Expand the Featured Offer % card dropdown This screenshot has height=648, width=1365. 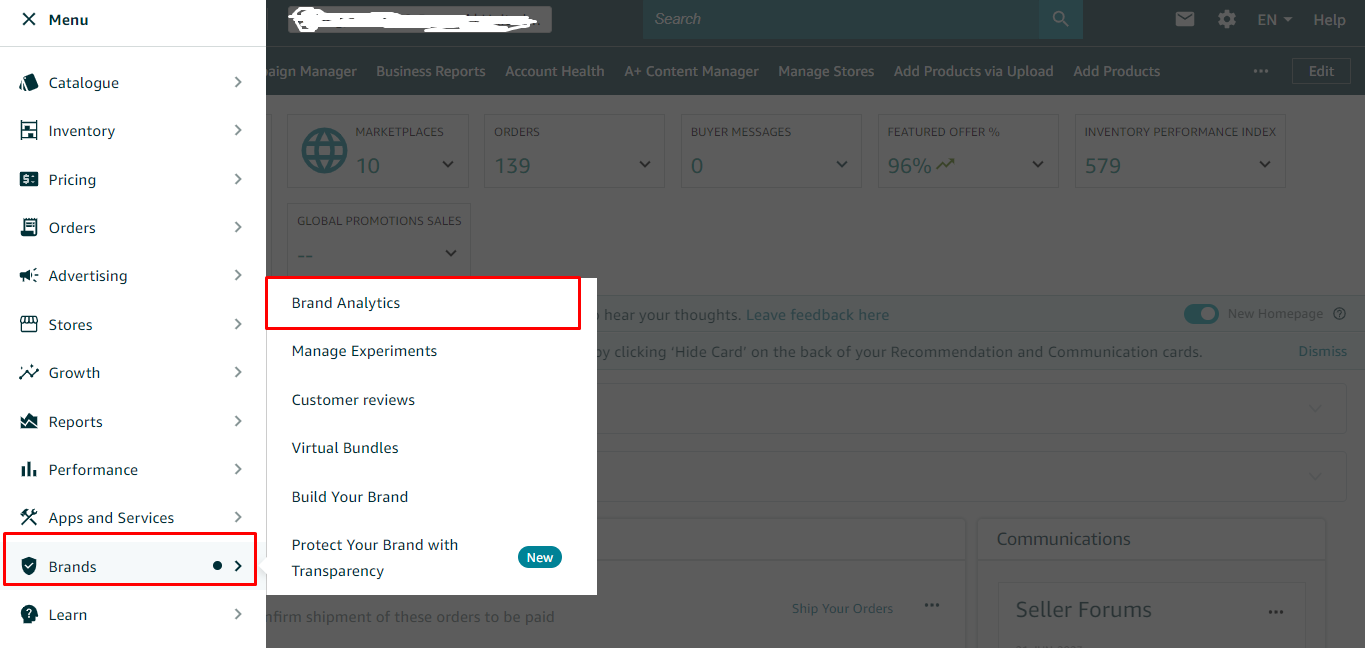click(1038, 165)
